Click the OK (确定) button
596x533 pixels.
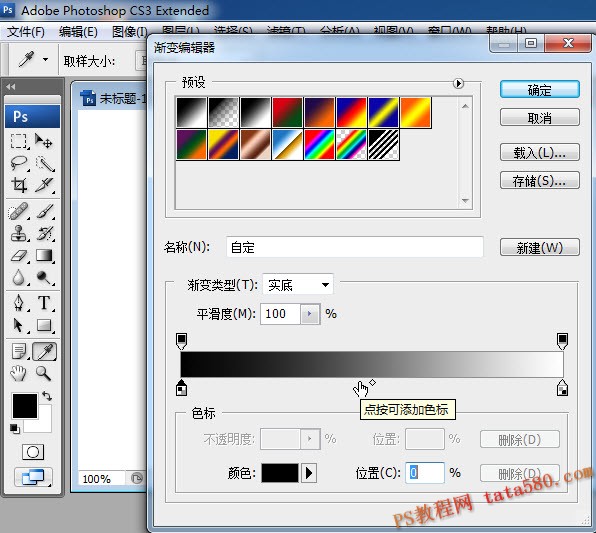click(x=540, y=90)
